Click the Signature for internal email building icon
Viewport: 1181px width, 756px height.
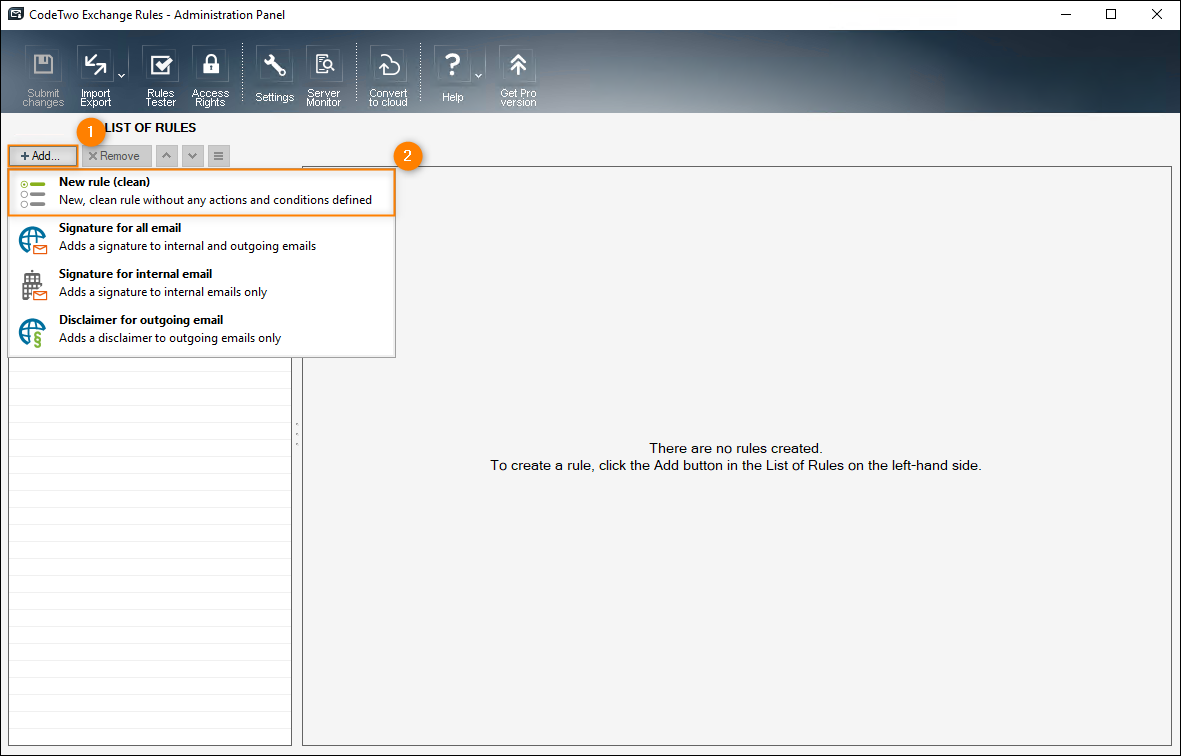click(33, 286)
